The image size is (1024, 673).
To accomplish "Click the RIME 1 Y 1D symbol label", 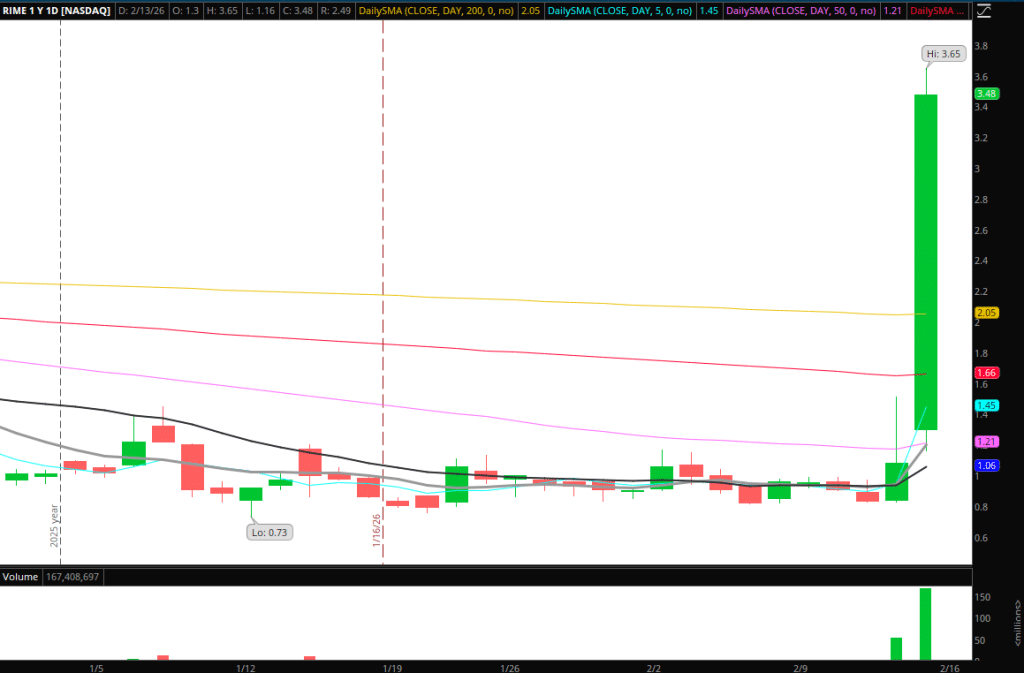I will pos(56,11).
